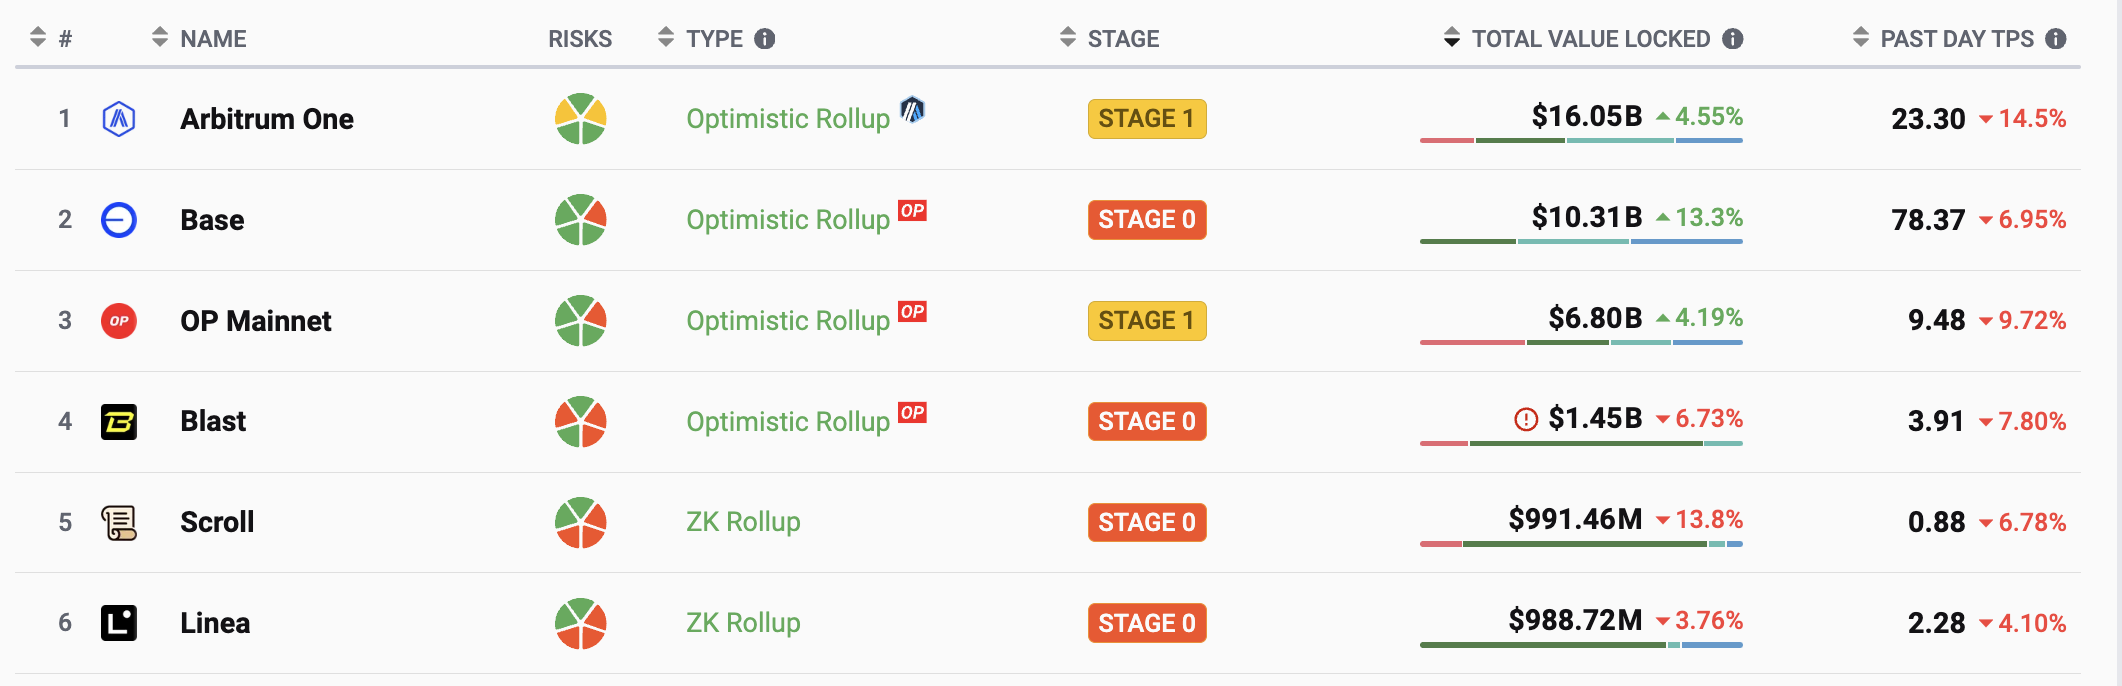This screenshot has height=686, width=2122.
Task: Click the Arbitrum stack badge beside Optimistic Rollup
Action: pyautogui.click(x=912, y=109)
